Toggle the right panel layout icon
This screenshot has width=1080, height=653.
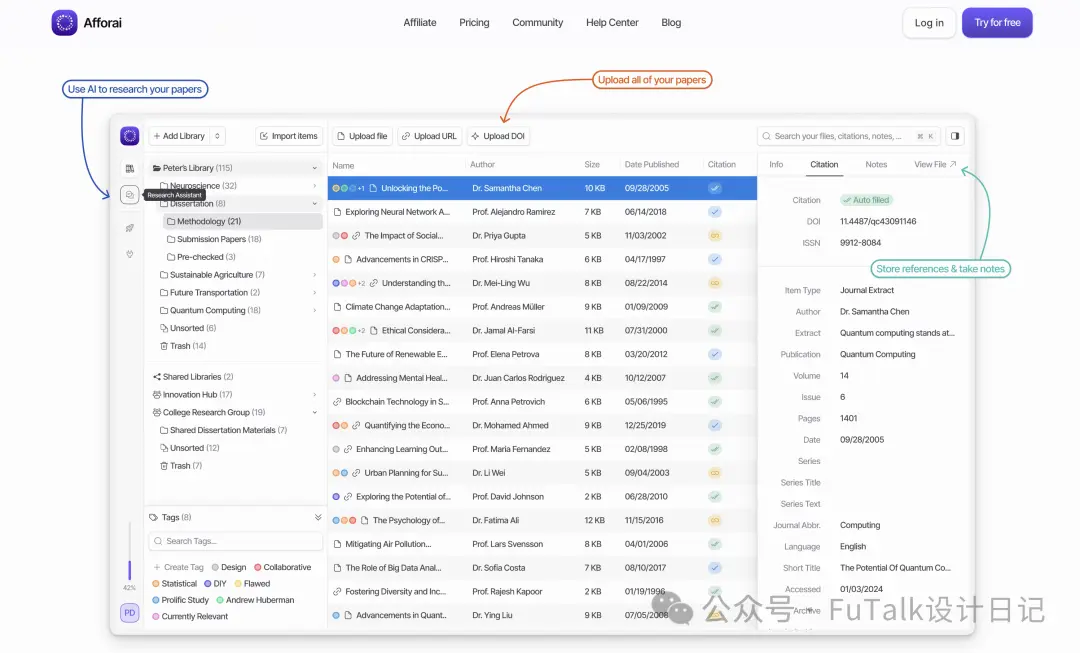point(955,136)
